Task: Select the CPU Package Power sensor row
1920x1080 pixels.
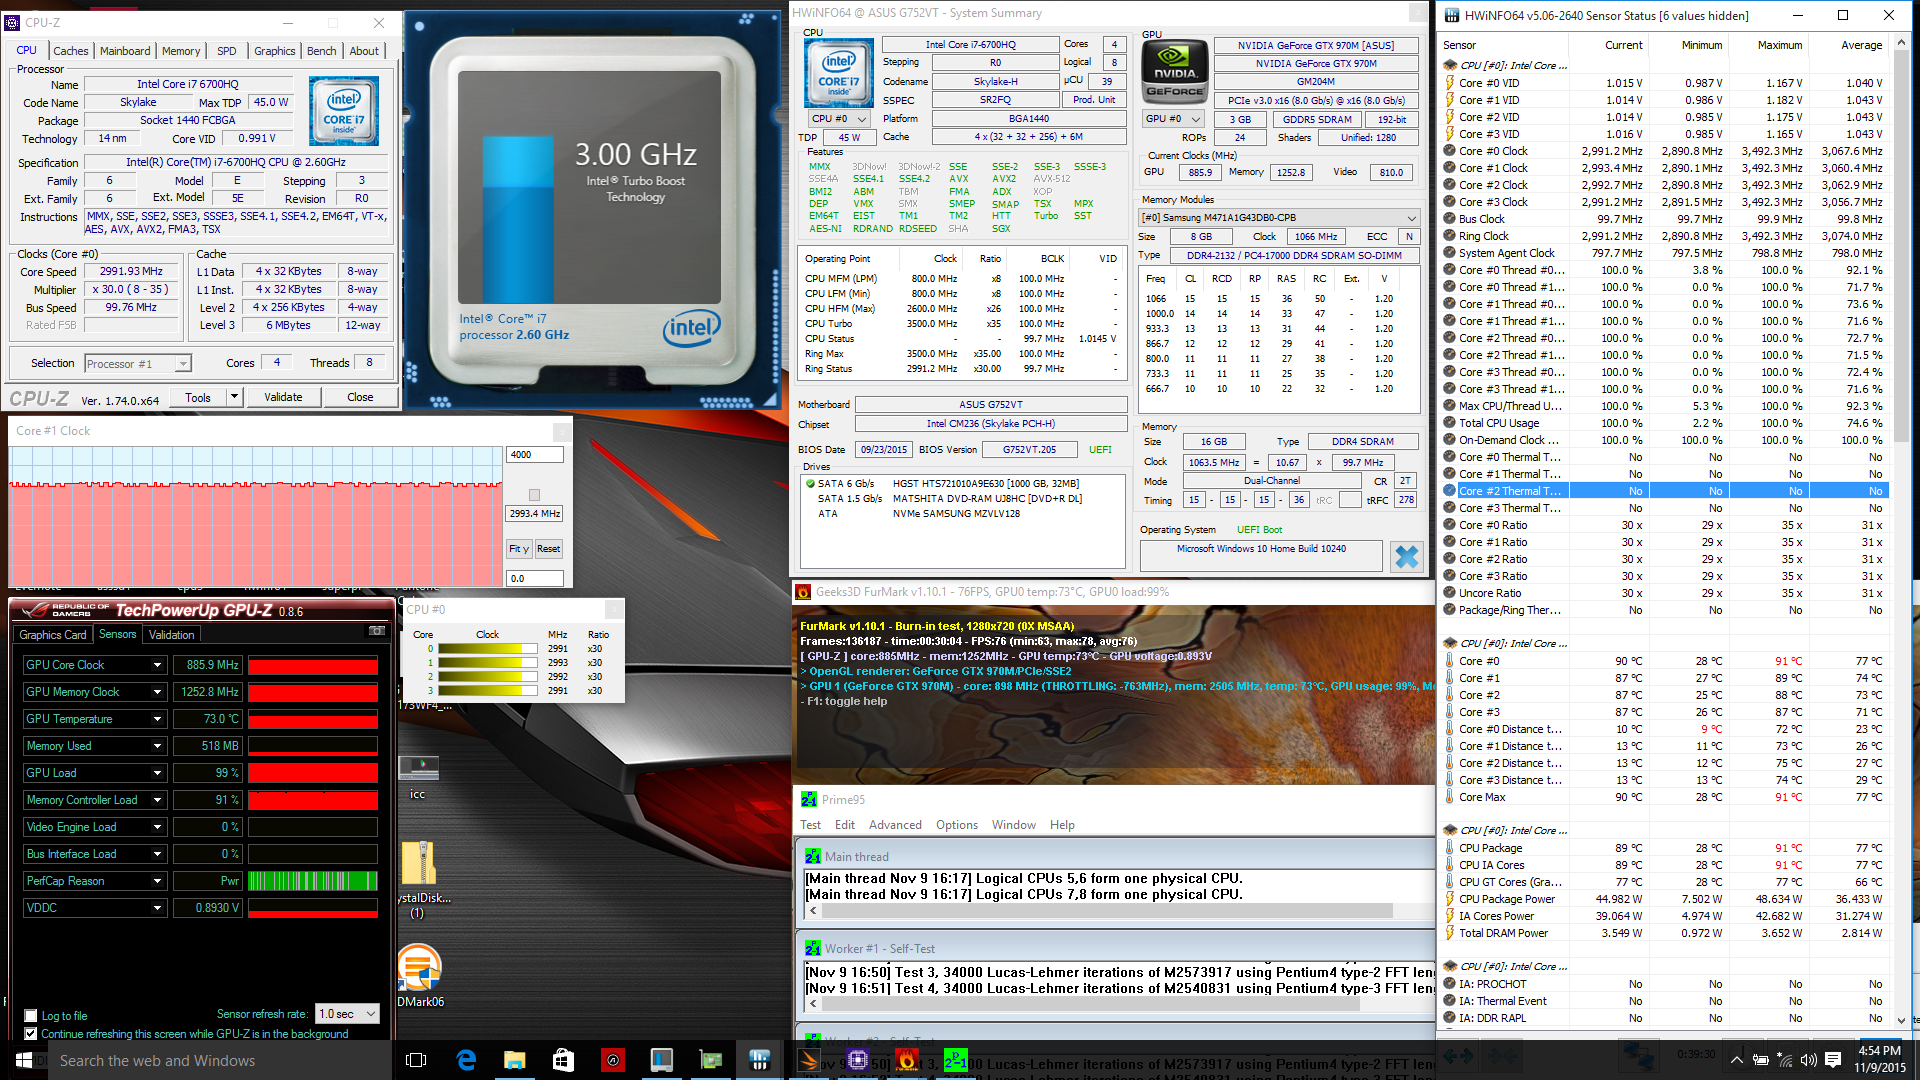Action: tap(1665, 899)
